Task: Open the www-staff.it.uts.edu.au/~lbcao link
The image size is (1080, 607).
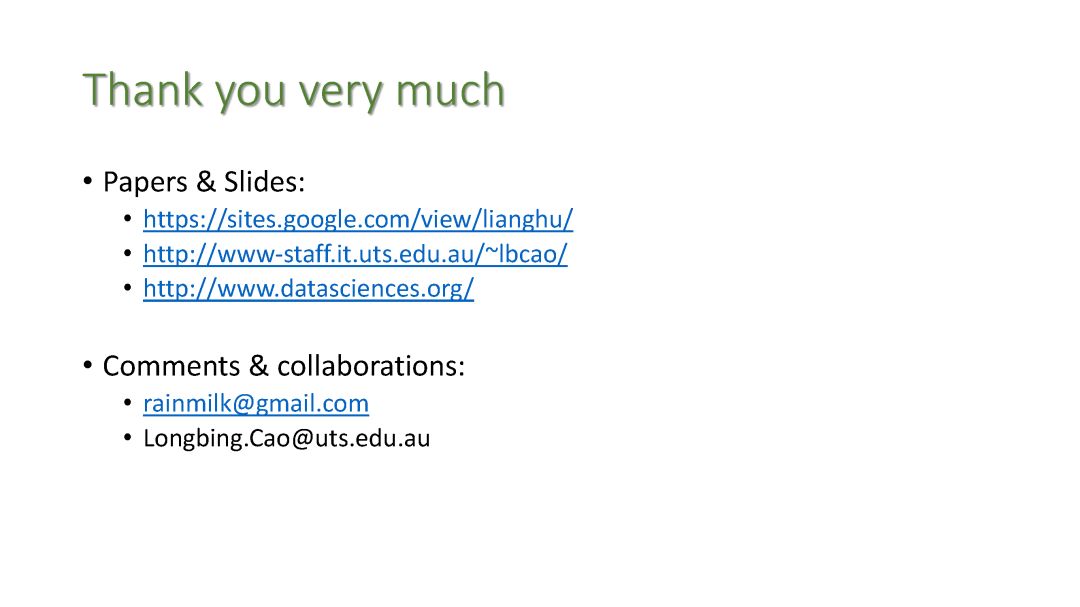Action: tap(355, 254)
